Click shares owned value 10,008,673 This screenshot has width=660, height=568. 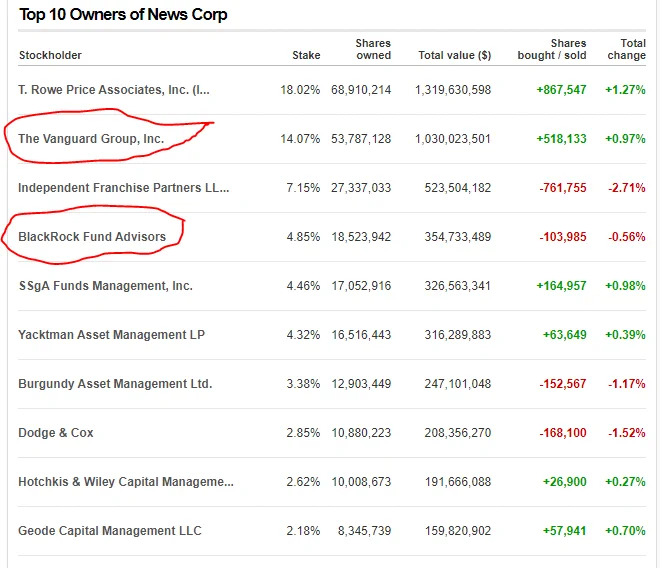click(x=361, y=482)
